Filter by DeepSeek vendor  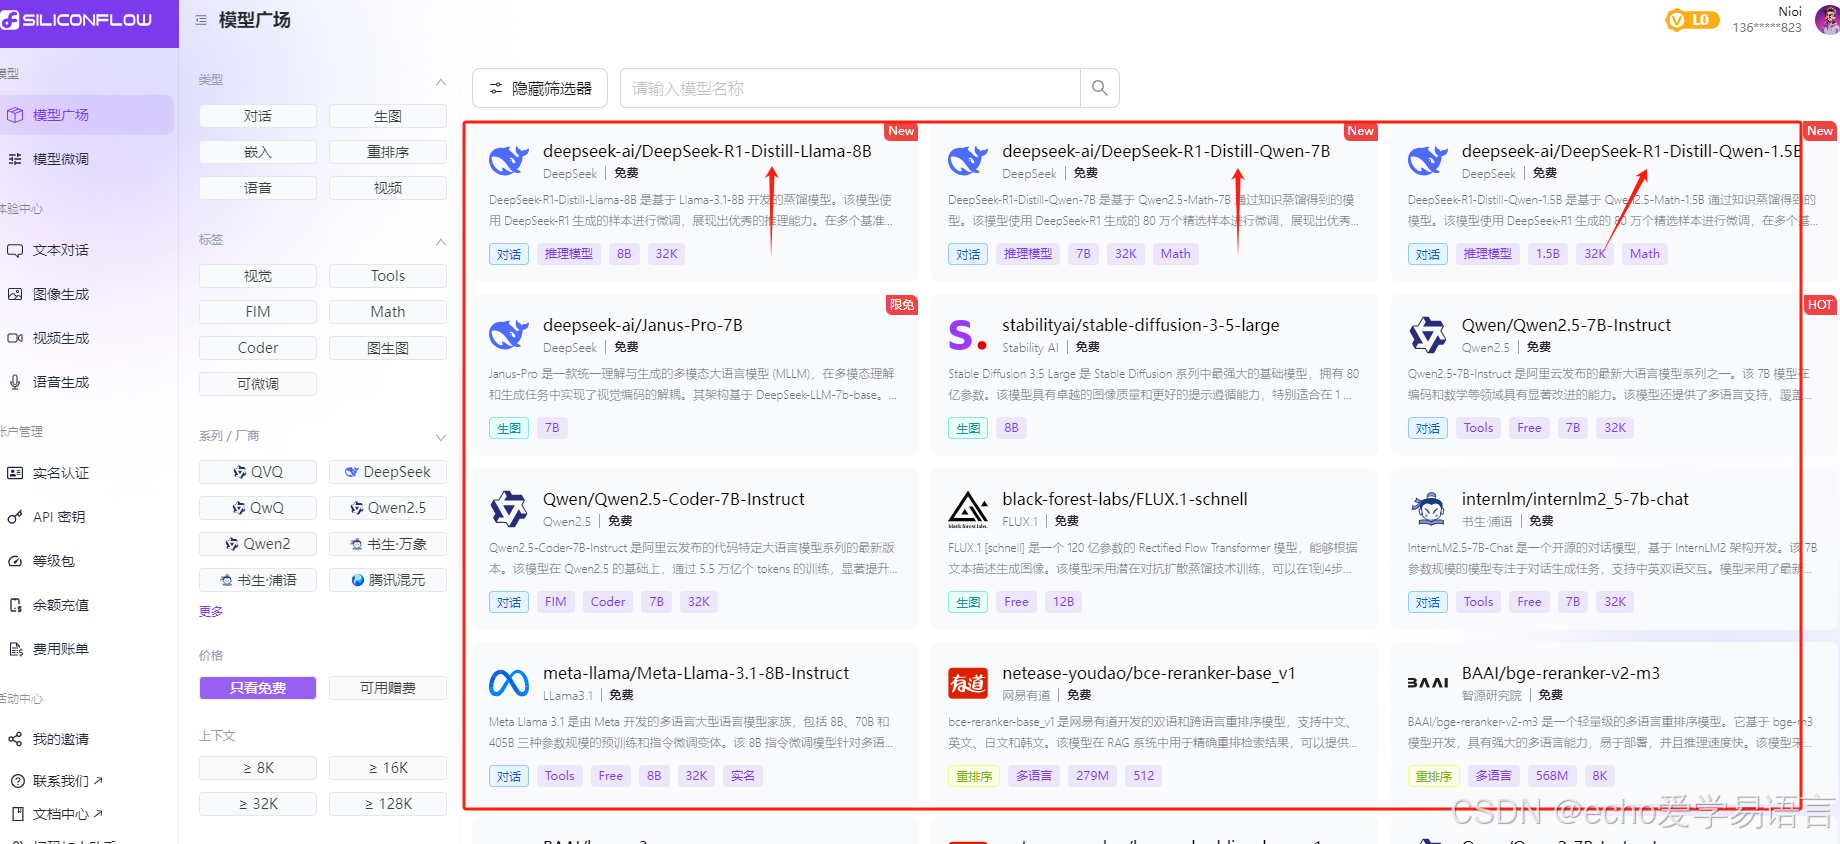pyautogui.click(x=388, y=472)
